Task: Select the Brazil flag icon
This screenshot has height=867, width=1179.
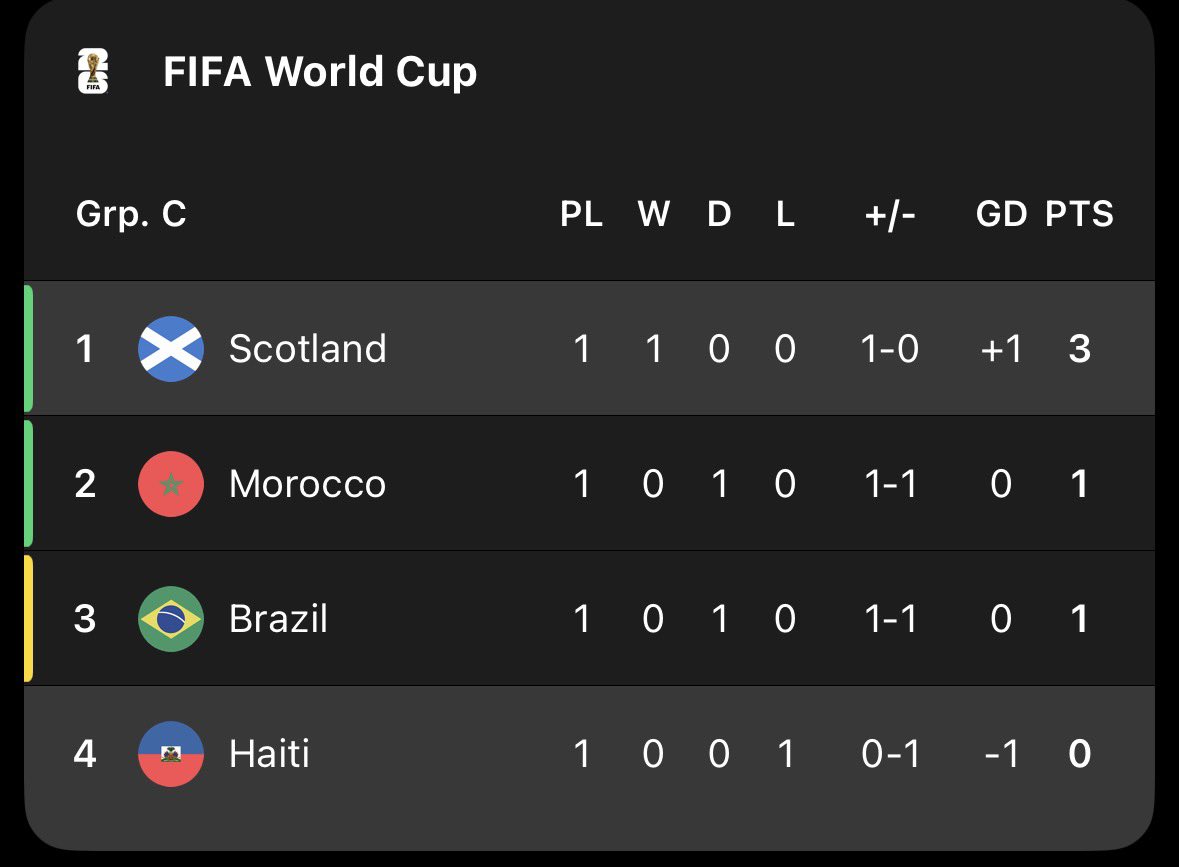Action: point(171,619)
